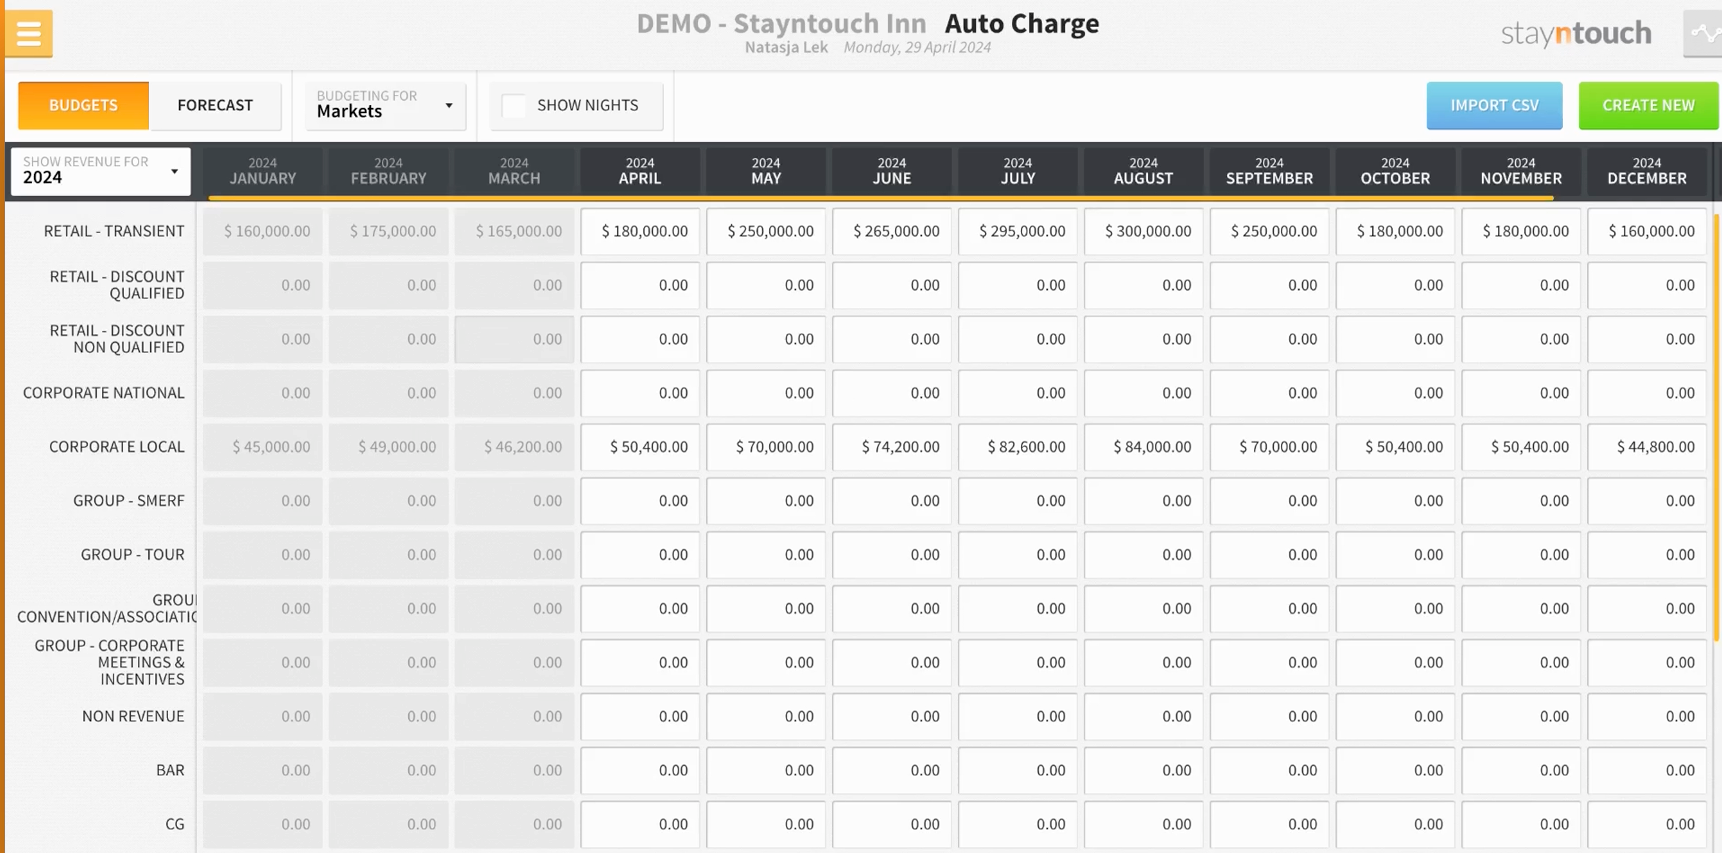The height and width of the screenshot is (853, 1722).
Task: Edit Retail - Transient April budget $180,000.00
Action: coord(640,231)
